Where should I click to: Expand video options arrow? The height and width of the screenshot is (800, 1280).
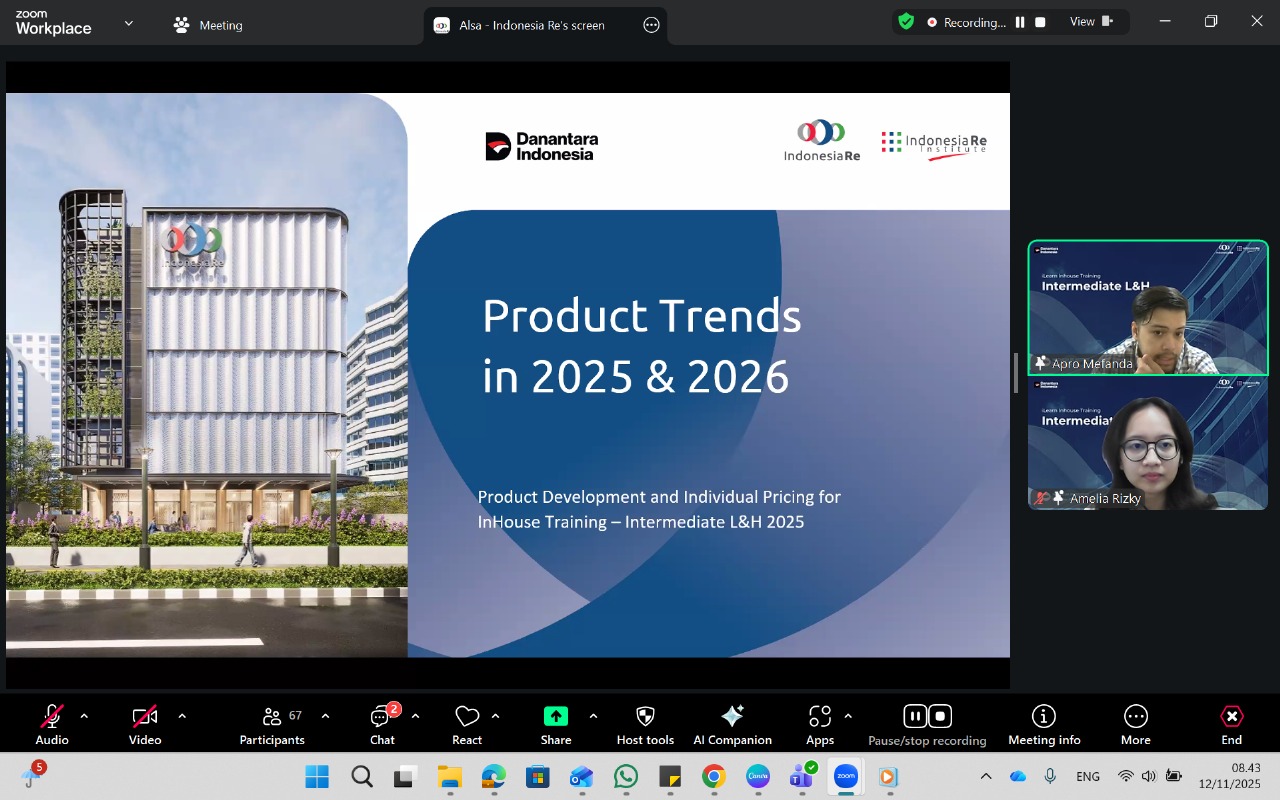pyautogui.click(x=182, y=716)
